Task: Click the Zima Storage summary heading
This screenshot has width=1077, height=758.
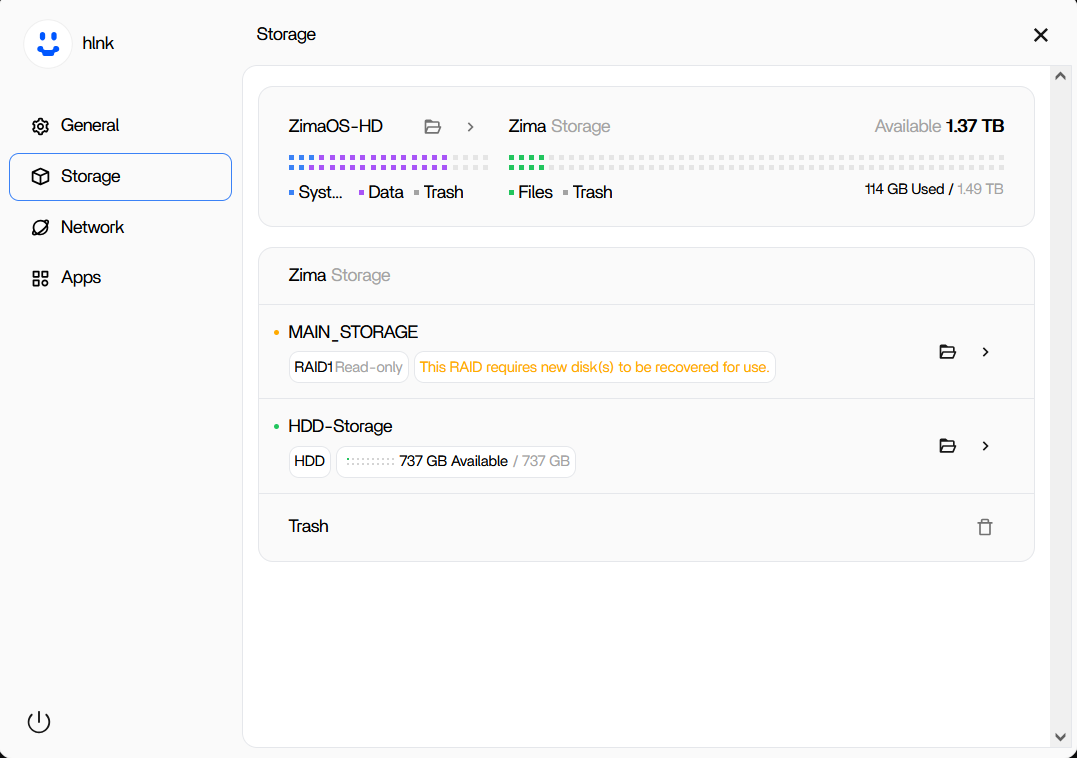Action: pos(559,126)
